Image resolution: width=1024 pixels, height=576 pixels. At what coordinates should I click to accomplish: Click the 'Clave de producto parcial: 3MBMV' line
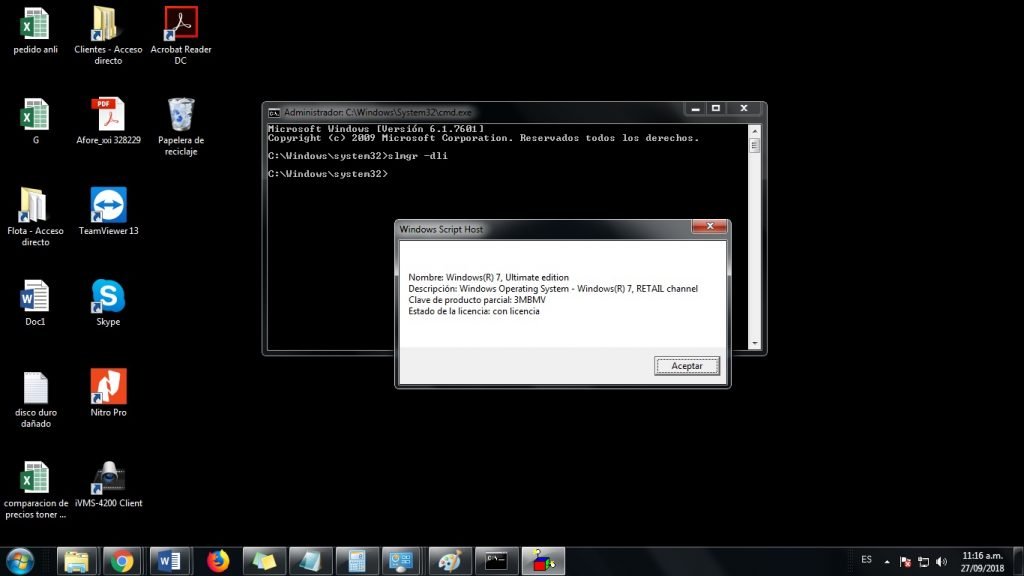click(477, 300)
